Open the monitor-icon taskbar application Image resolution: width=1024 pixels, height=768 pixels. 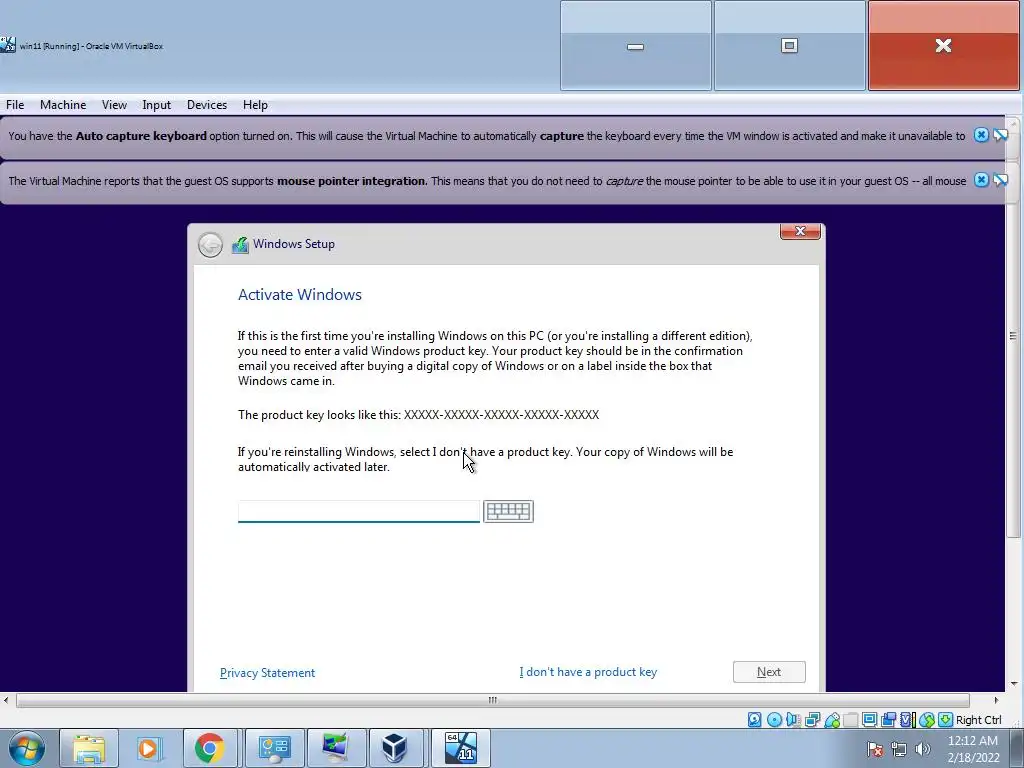336,748
